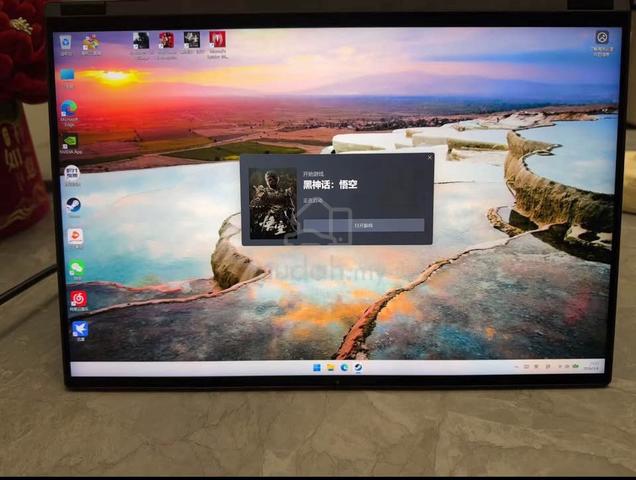Close the Black Myth: Wukong launch dialog
The width and height of the screenshot is (636, 480).
point(430,157)
